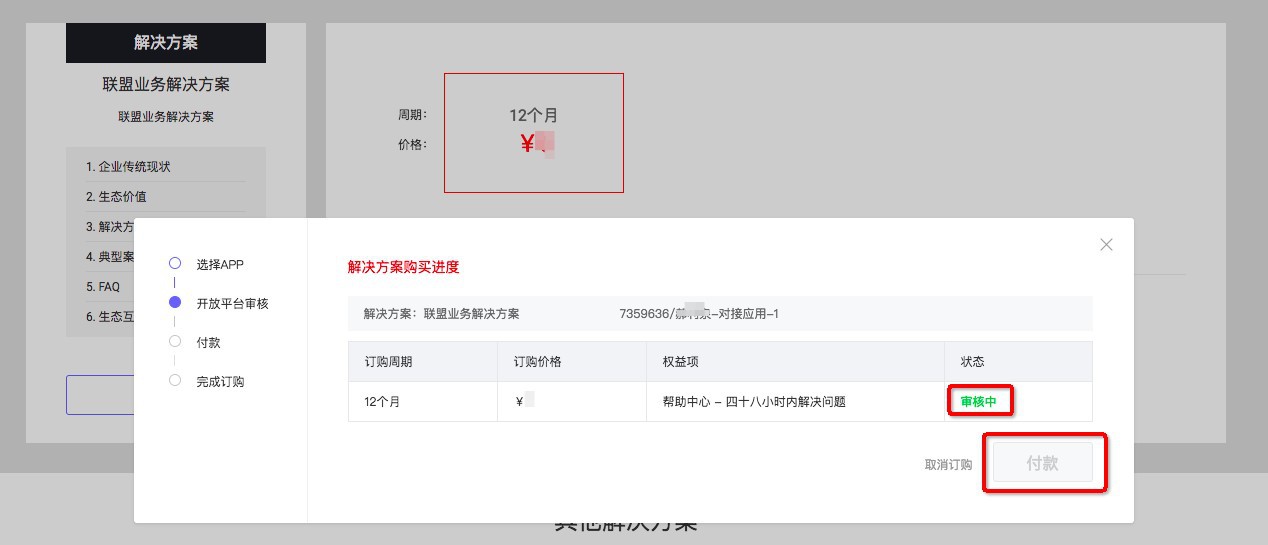
Task: Click 取消订购 to cancel the order
Action: click(x=948, y=465)
